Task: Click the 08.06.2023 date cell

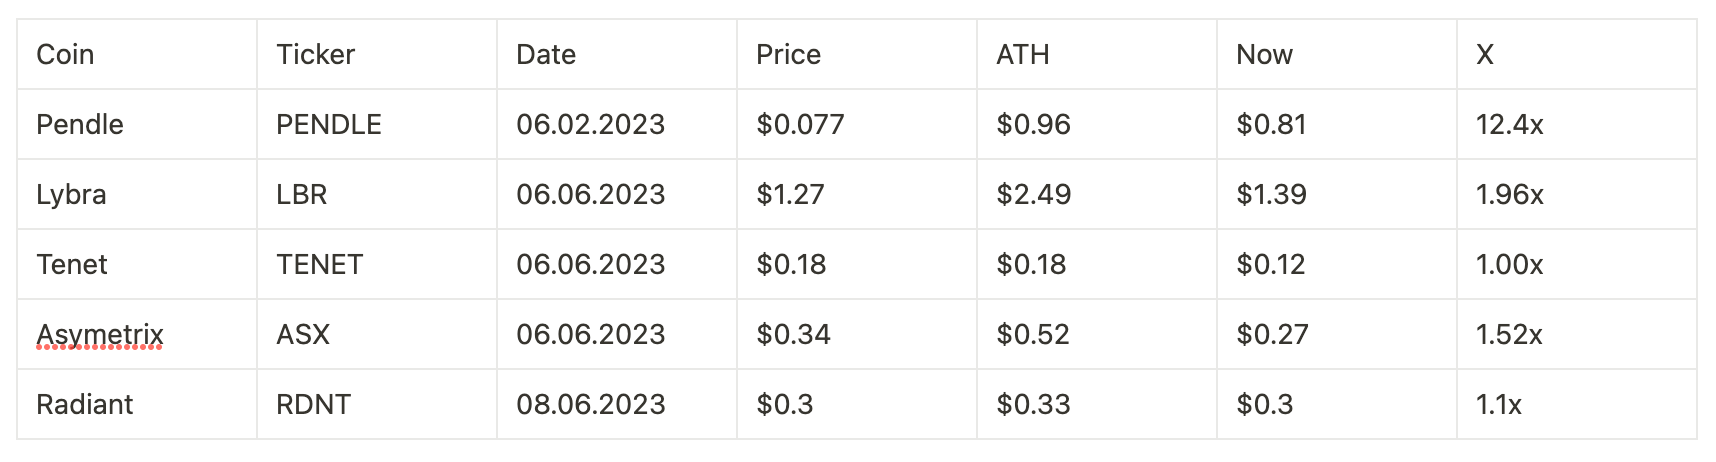Action: (617, 404)
